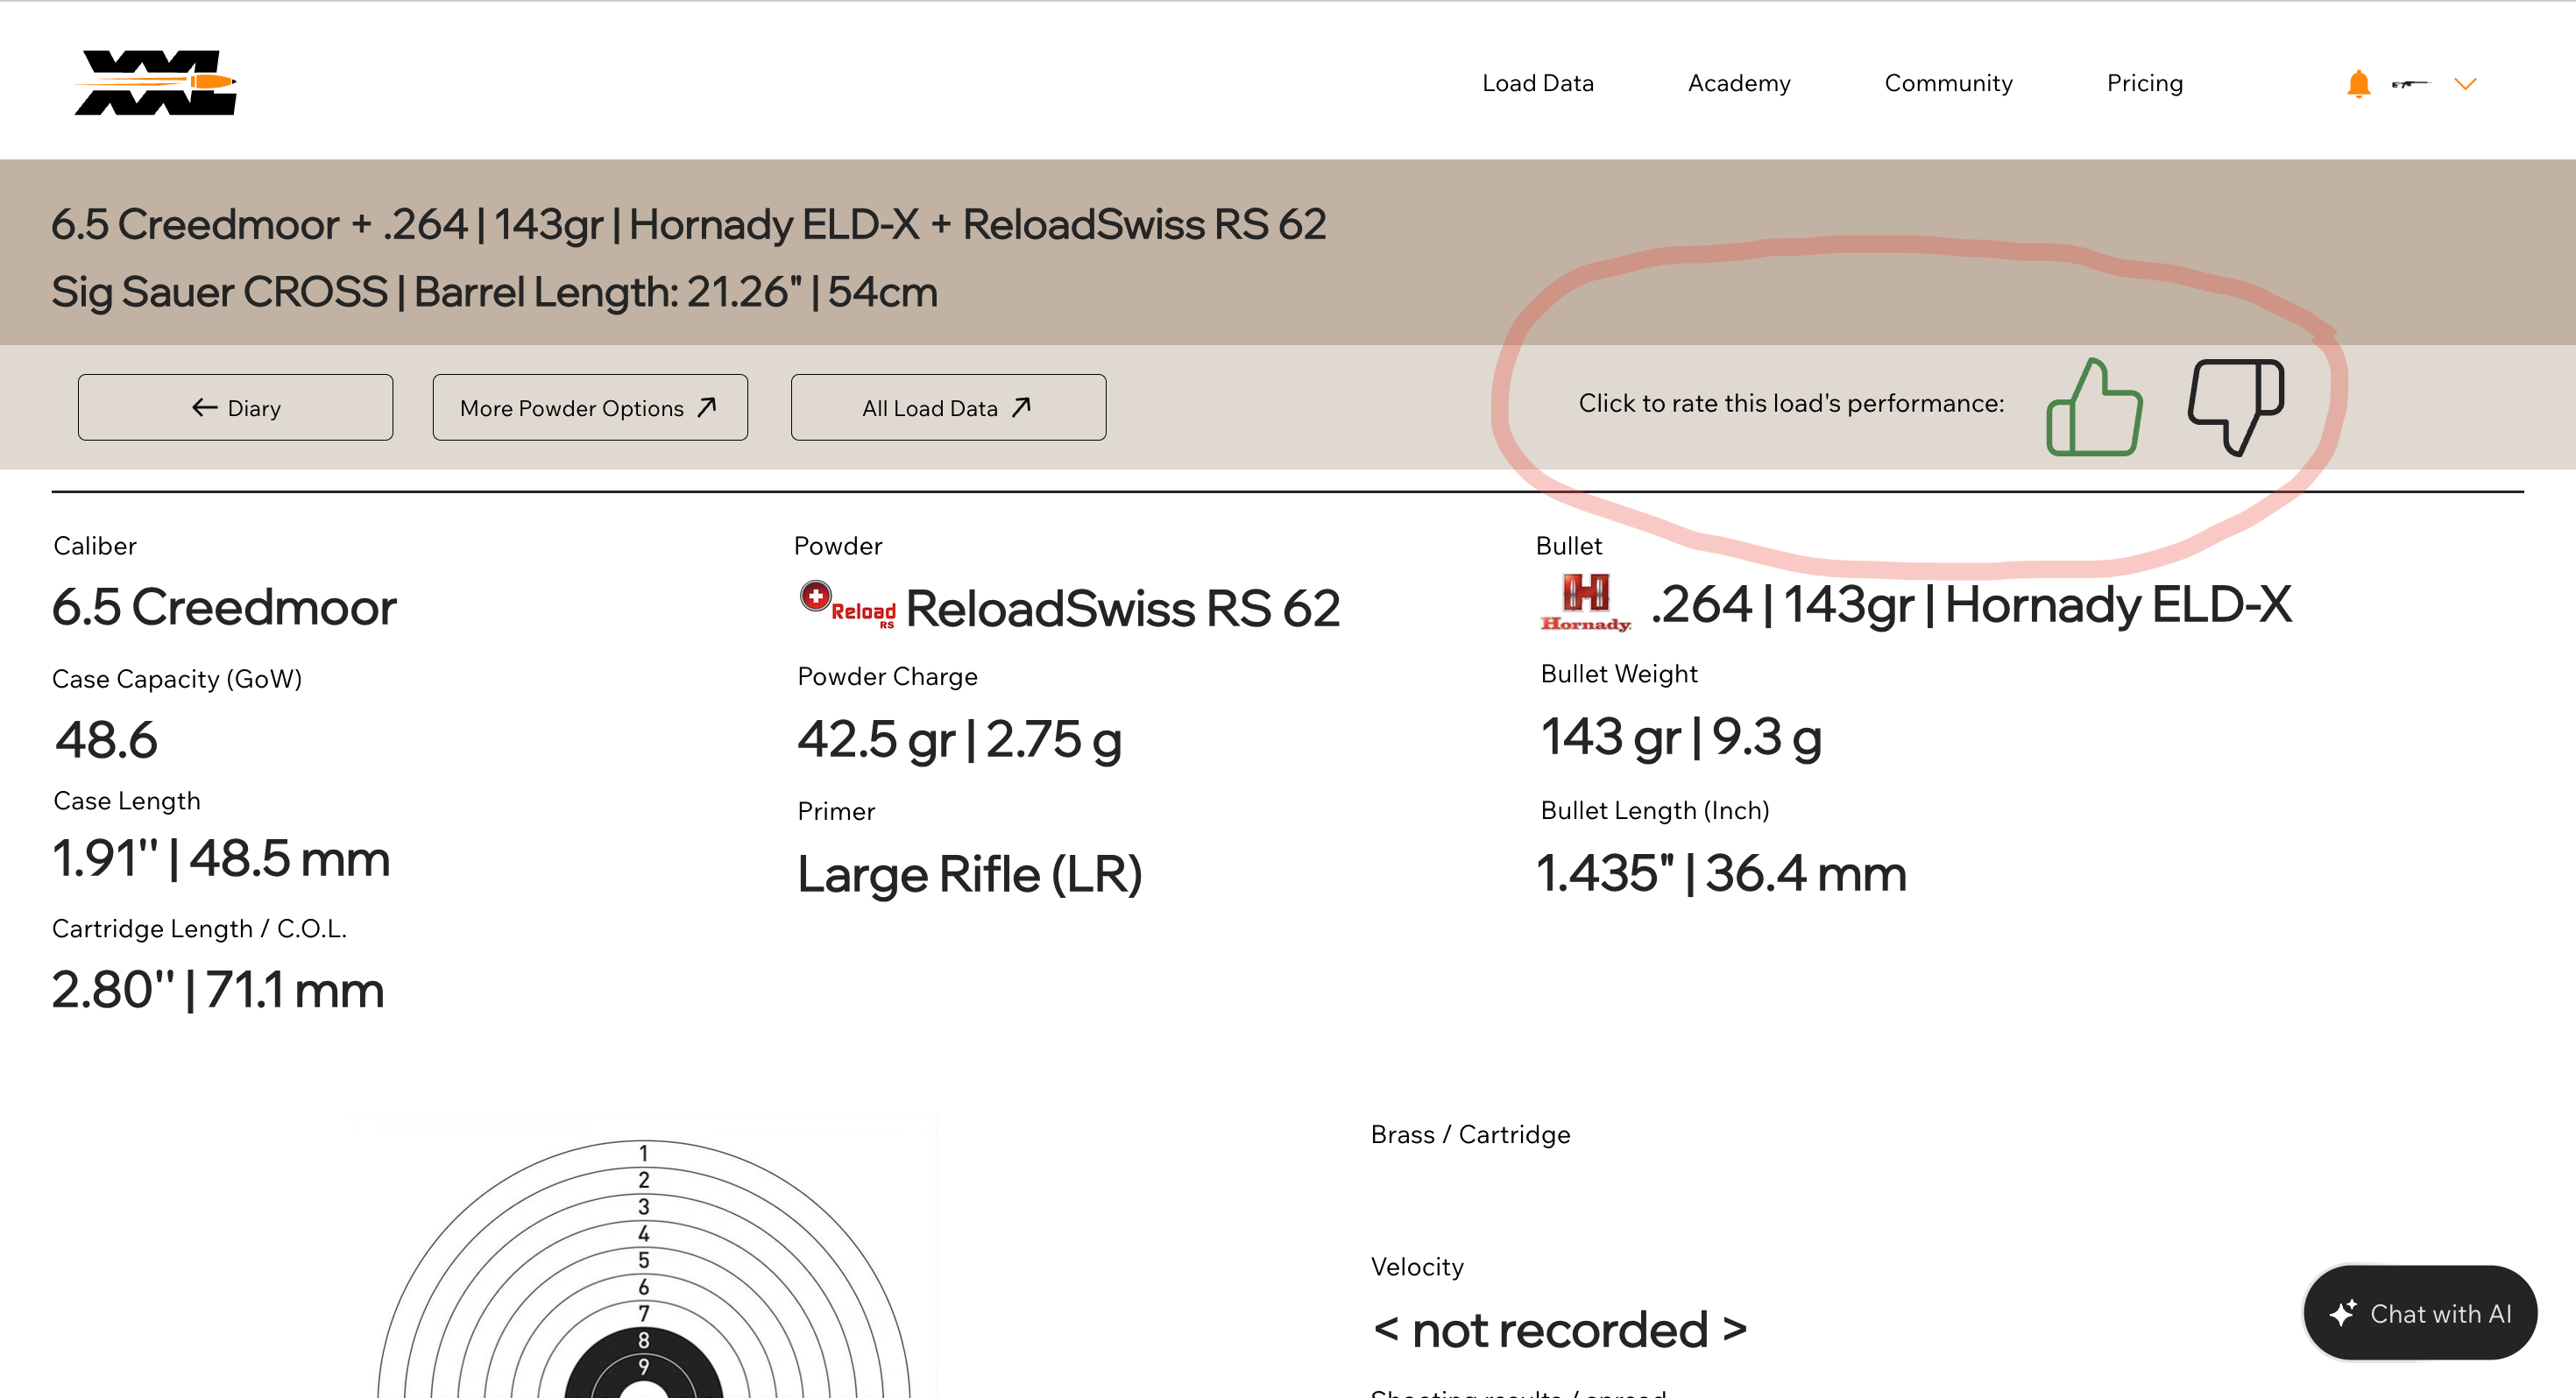The width and height of the screenshot is (2576, 1398).
Task: Click the case capacity value 48.6
Action: pyautogui.click(x=106, y=740)
